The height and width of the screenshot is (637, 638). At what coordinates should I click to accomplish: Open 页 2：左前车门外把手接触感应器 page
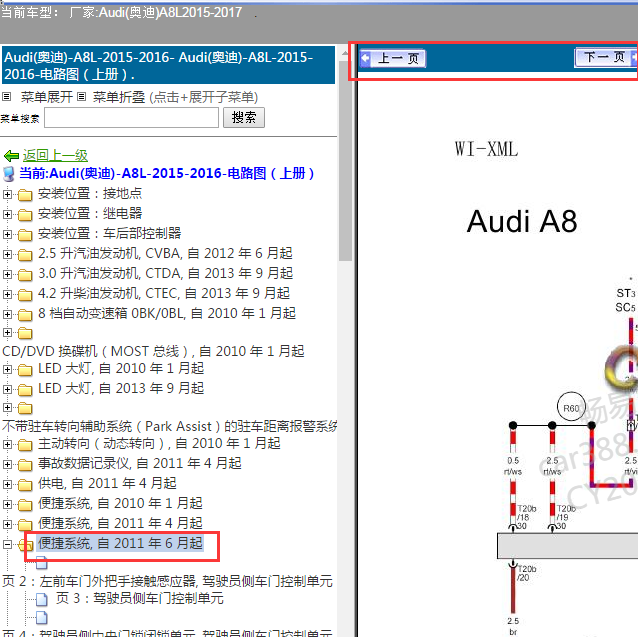point(167,581)
